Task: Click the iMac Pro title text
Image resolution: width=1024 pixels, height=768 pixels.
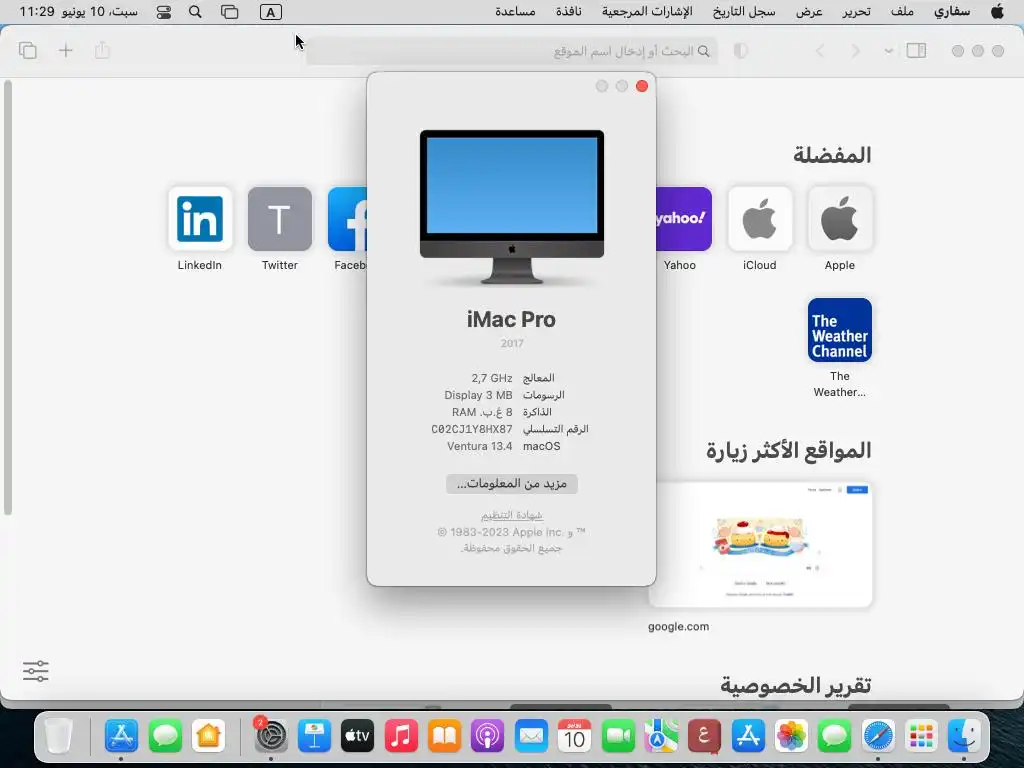Action: point(511,319)
